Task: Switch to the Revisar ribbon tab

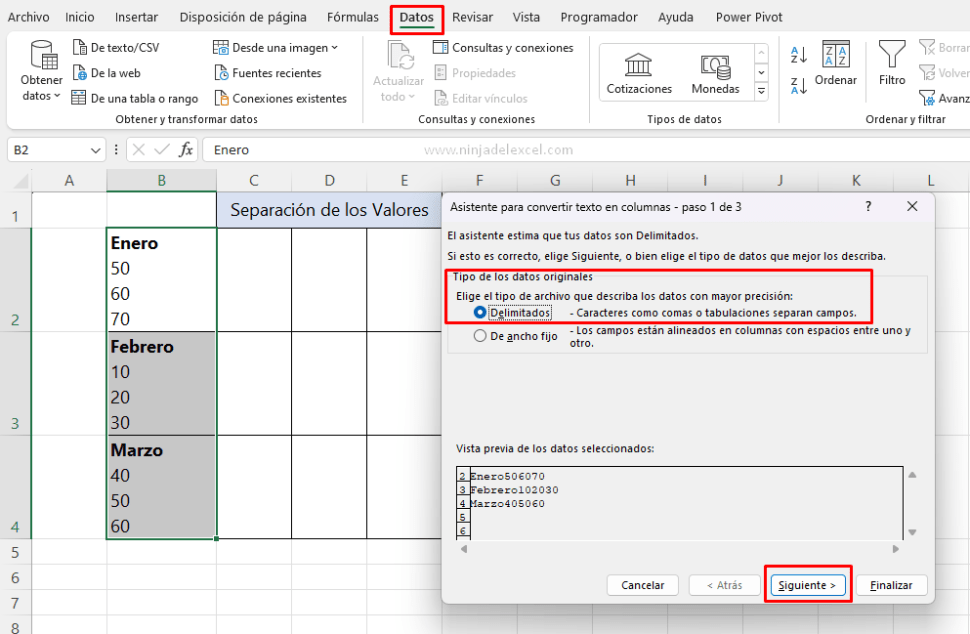Action: tap(472, 17)
